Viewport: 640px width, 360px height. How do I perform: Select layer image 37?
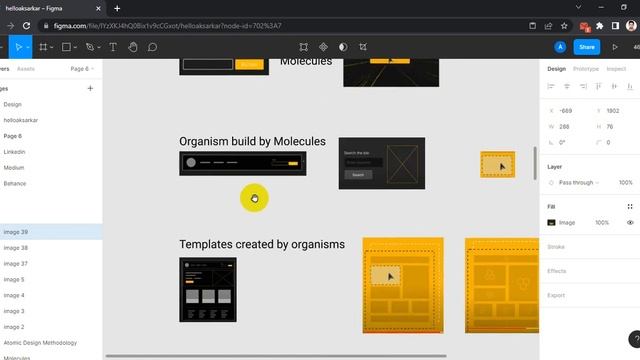point(51,264)
